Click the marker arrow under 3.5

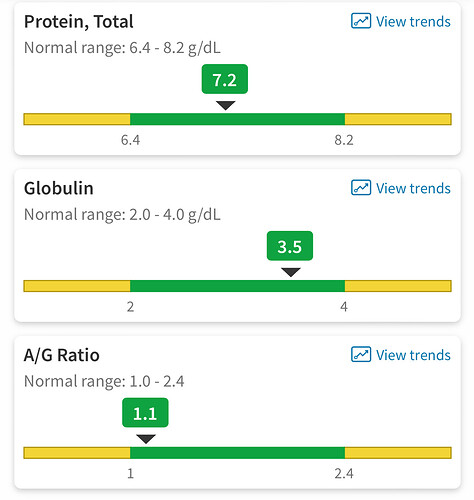[x=291, y=272]
